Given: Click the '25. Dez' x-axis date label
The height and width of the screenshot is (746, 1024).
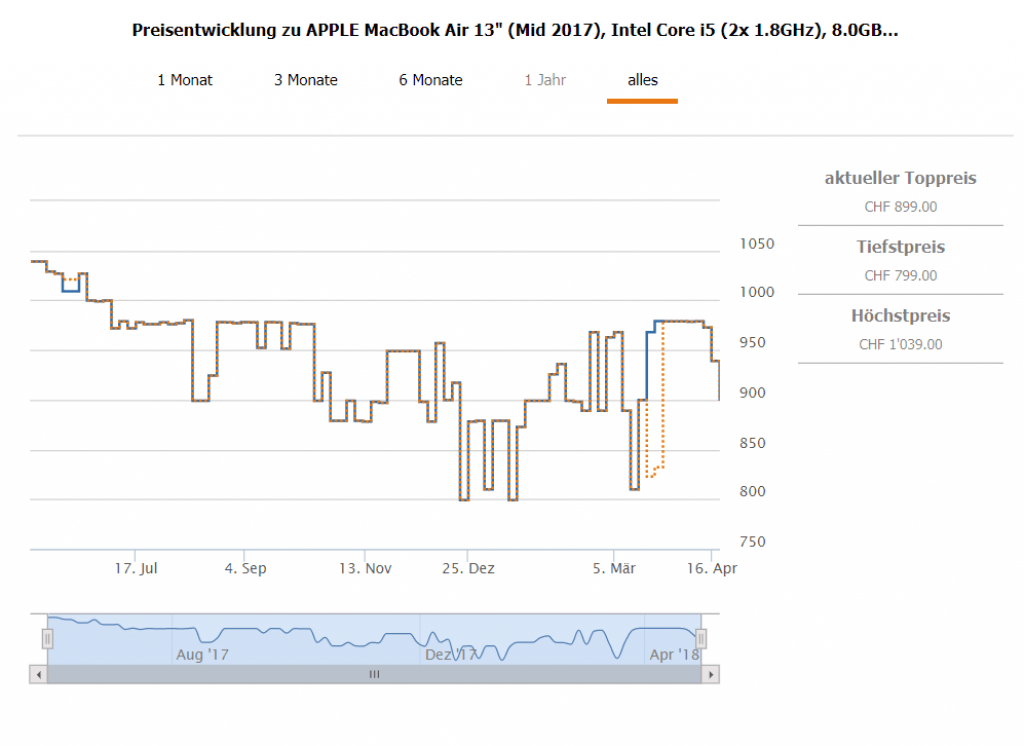Looking at the screenshot, I should pyautogui.click(x=468, y=568).
